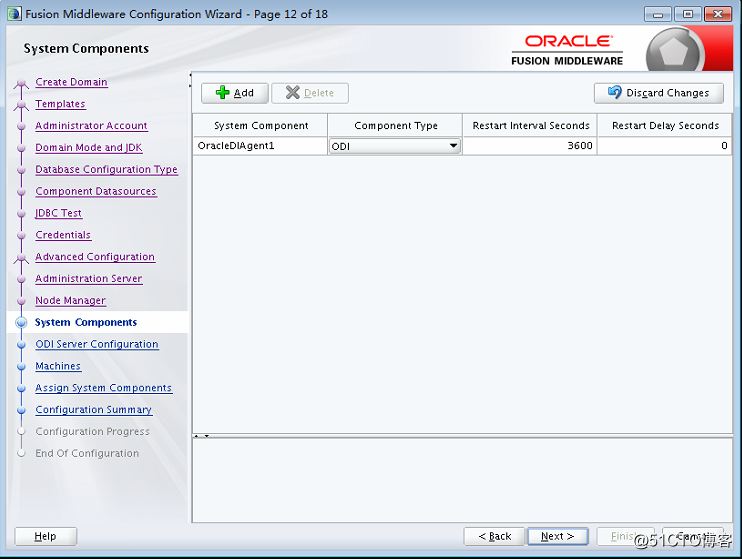Open the Assign System Components step

[x=104, y=388]
